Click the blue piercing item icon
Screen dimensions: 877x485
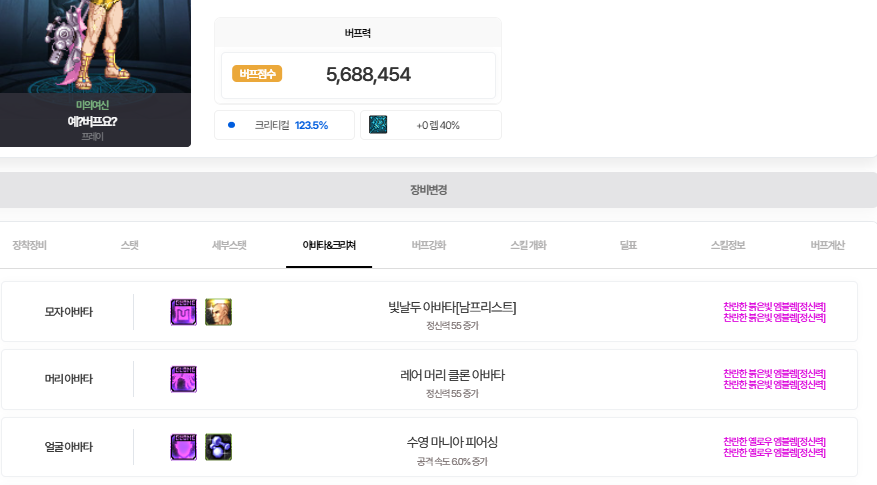point(218,447)
